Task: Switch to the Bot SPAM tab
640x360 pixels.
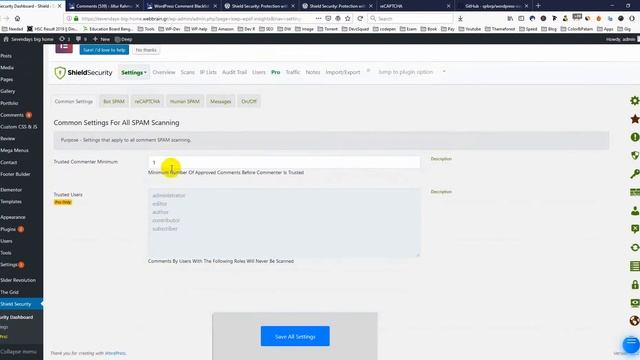Action: 114,101
